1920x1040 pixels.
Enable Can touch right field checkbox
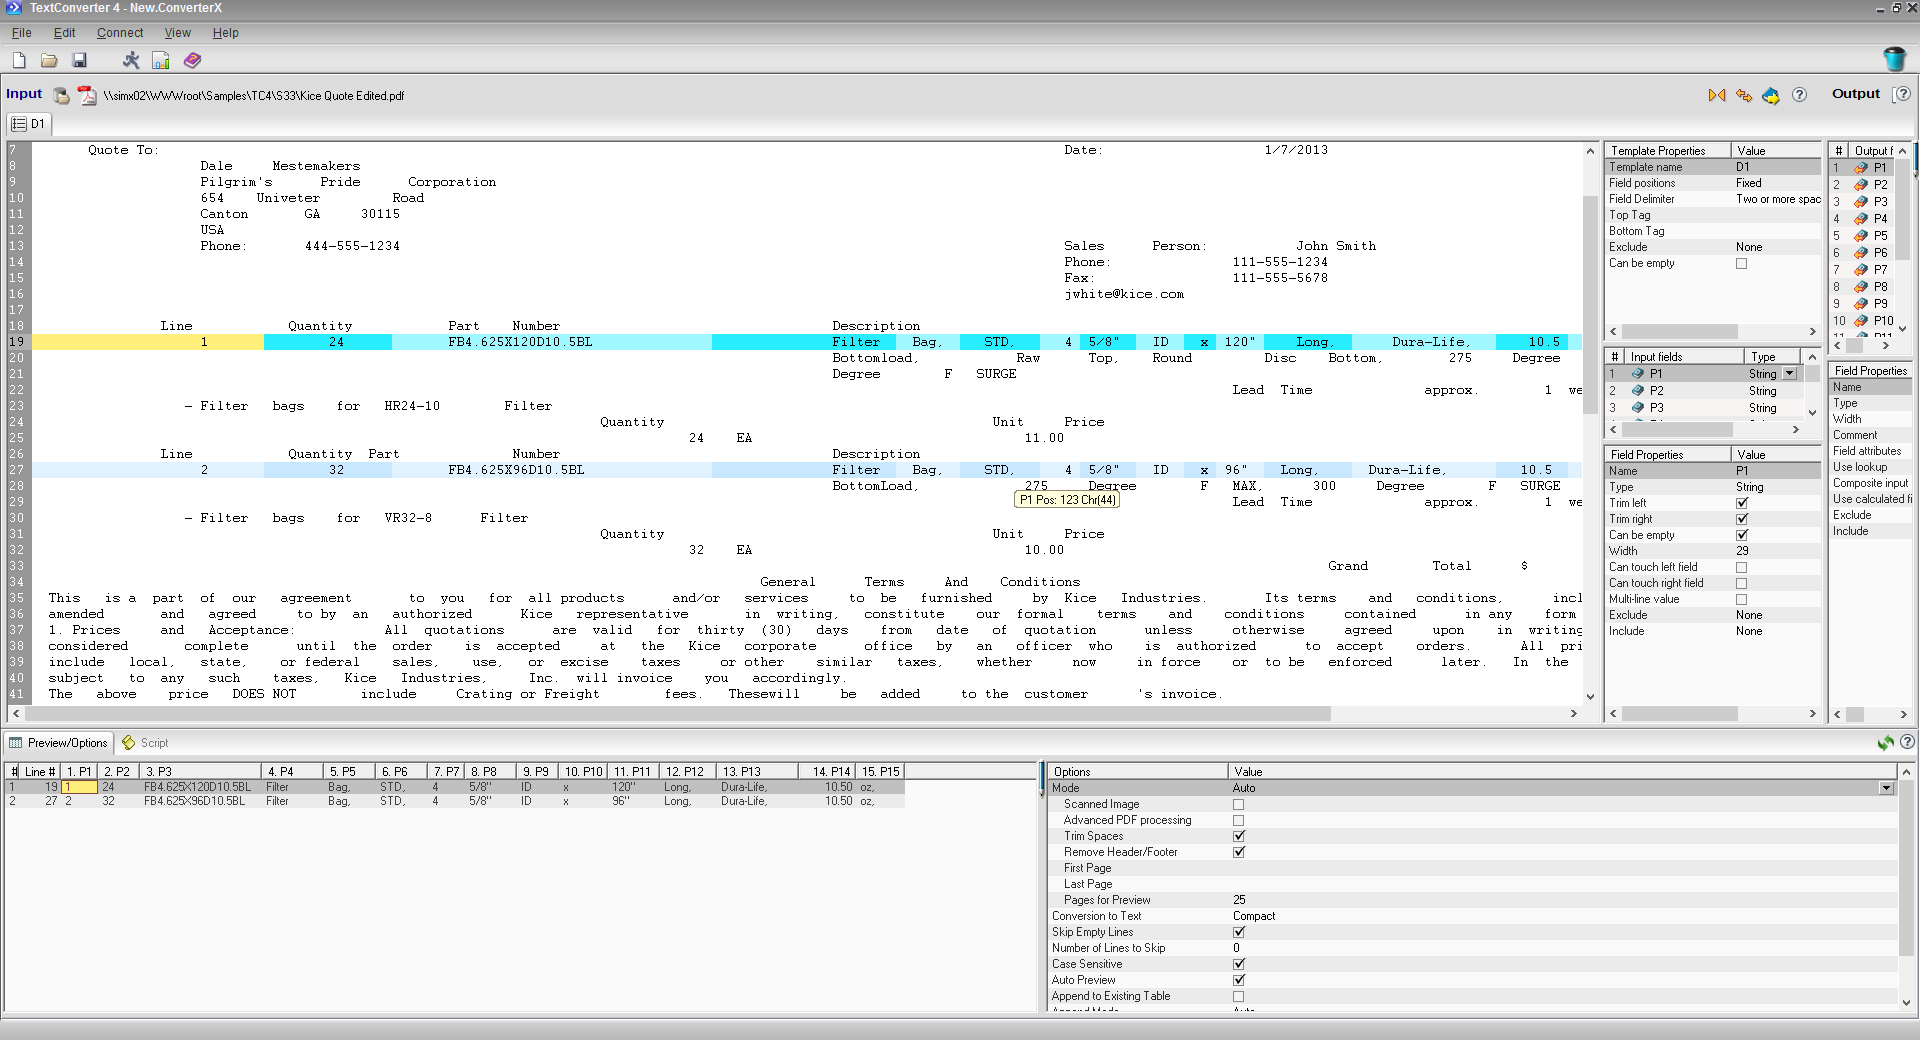click(x=1741, y=583)
